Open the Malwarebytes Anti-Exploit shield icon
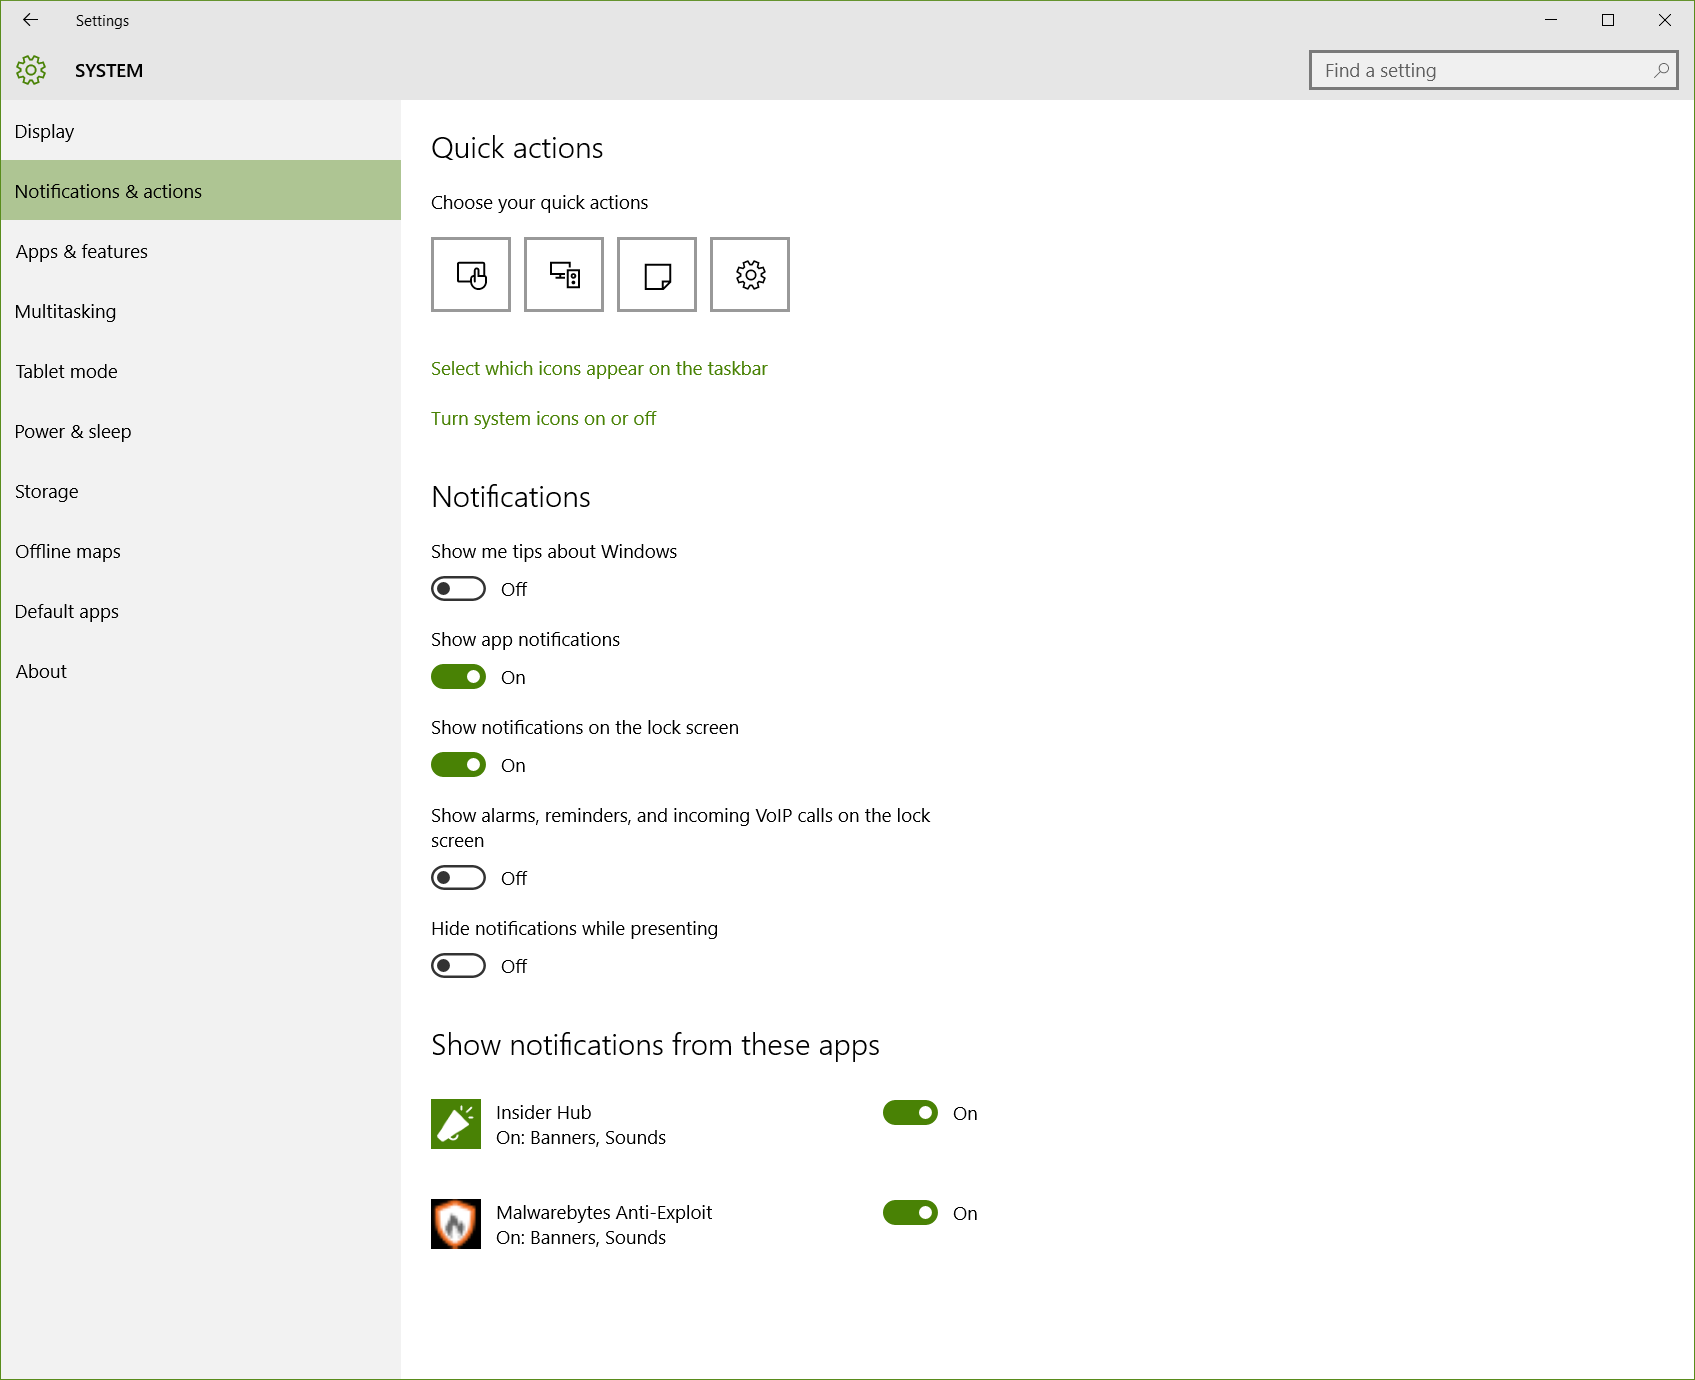Screen dimensions: 1695x1380 [456, 1224]
